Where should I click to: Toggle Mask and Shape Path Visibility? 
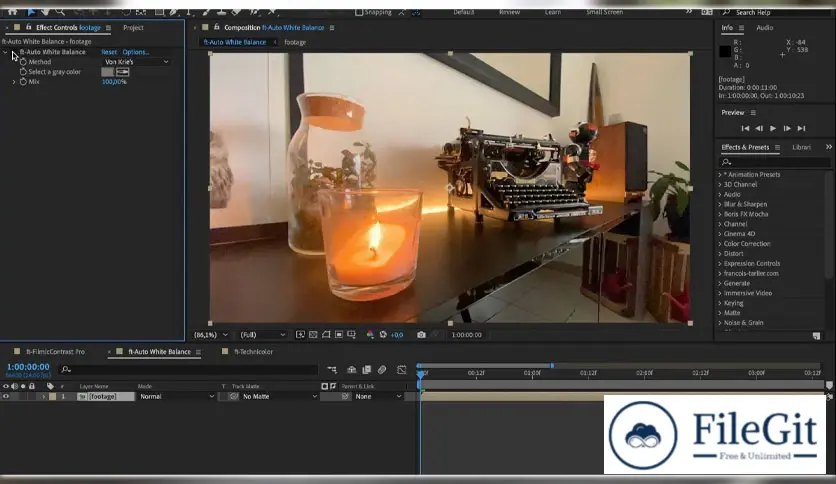tap(326, 335)
